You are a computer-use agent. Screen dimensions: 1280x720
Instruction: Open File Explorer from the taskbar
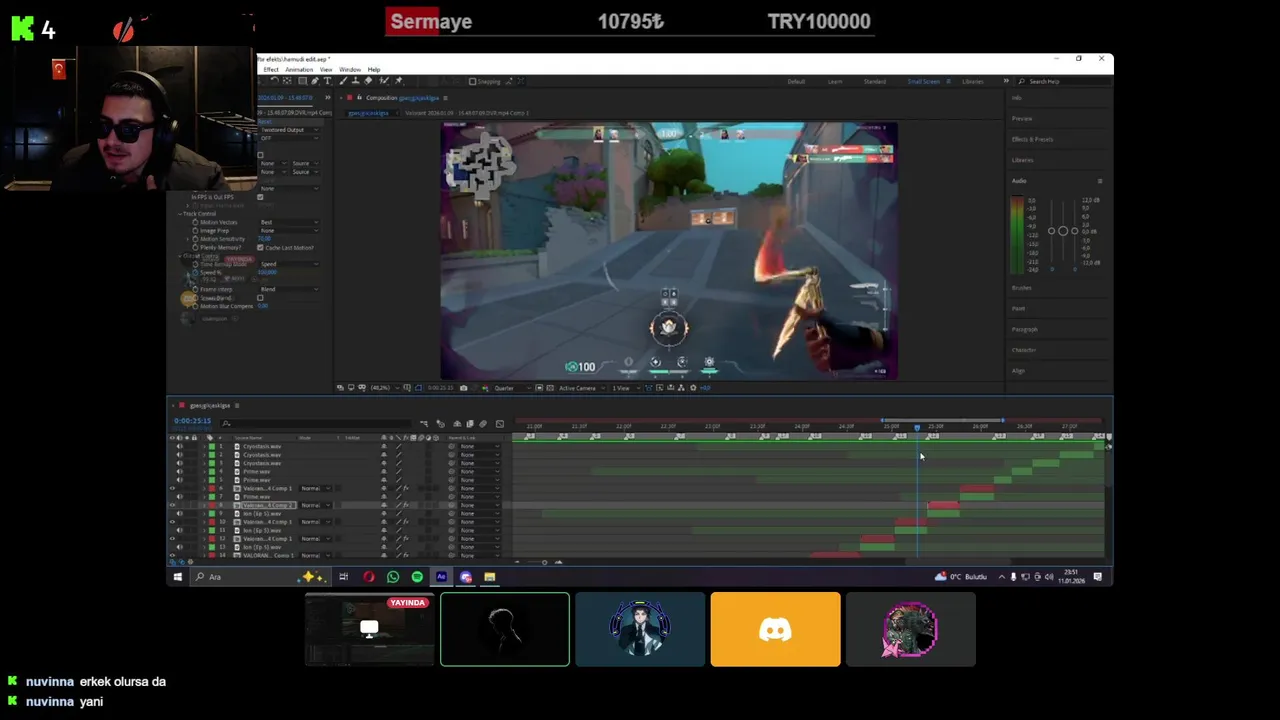(489, 577)
